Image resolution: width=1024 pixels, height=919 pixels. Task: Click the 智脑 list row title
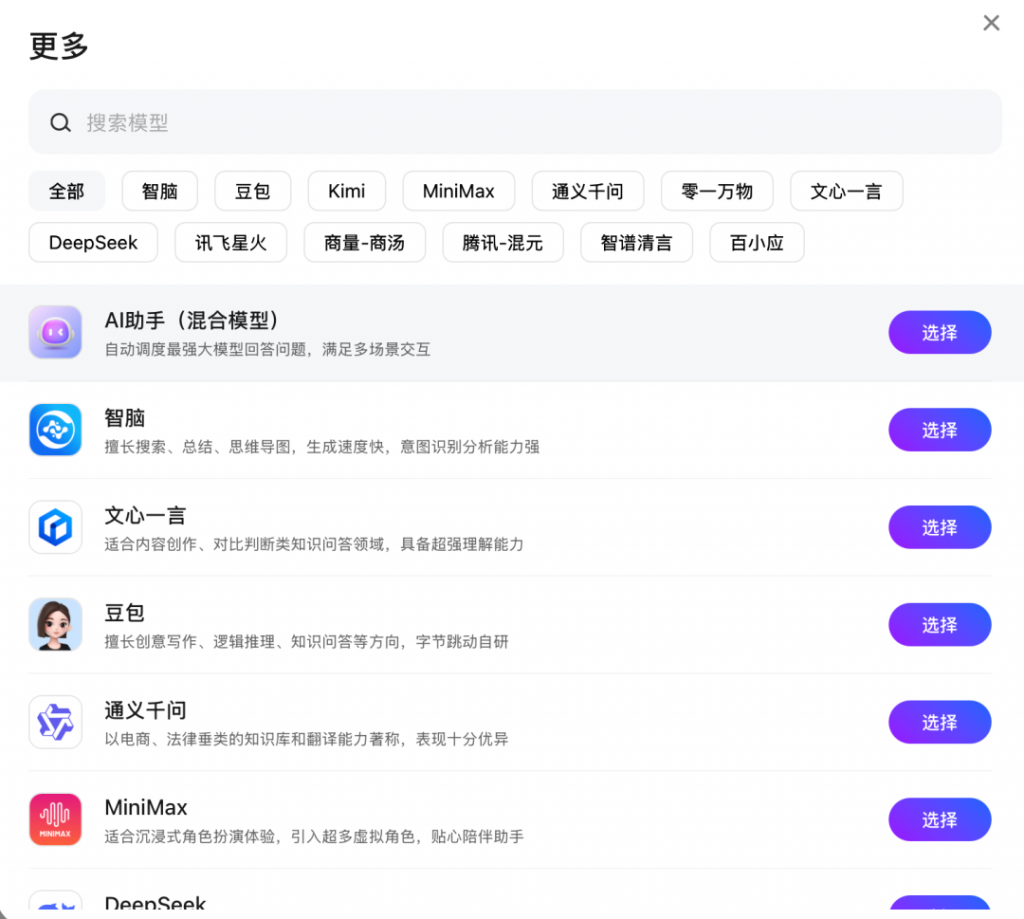pyautogui.click(x=125, y=417)
